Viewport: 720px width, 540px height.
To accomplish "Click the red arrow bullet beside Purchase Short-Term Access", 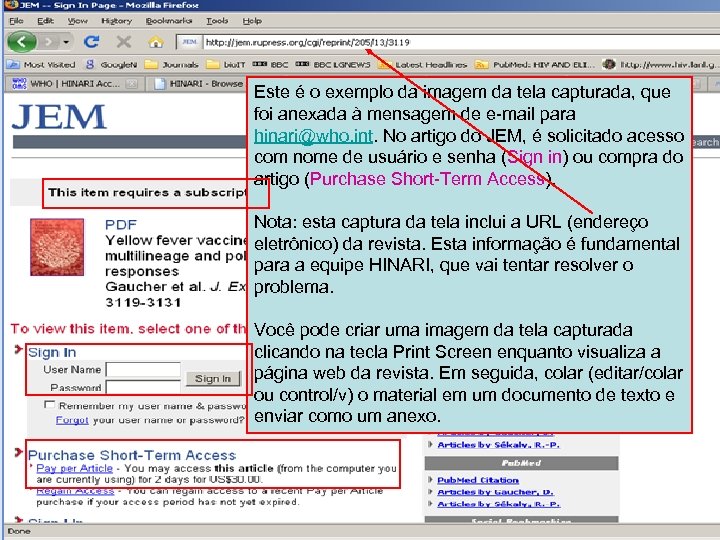I will pos(18,453).
